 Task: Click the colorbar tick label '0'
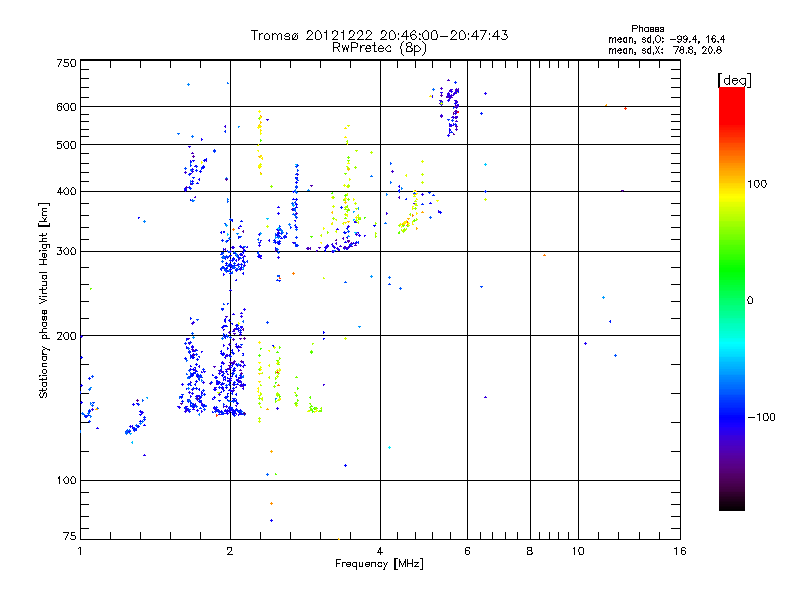pos(750,300)
